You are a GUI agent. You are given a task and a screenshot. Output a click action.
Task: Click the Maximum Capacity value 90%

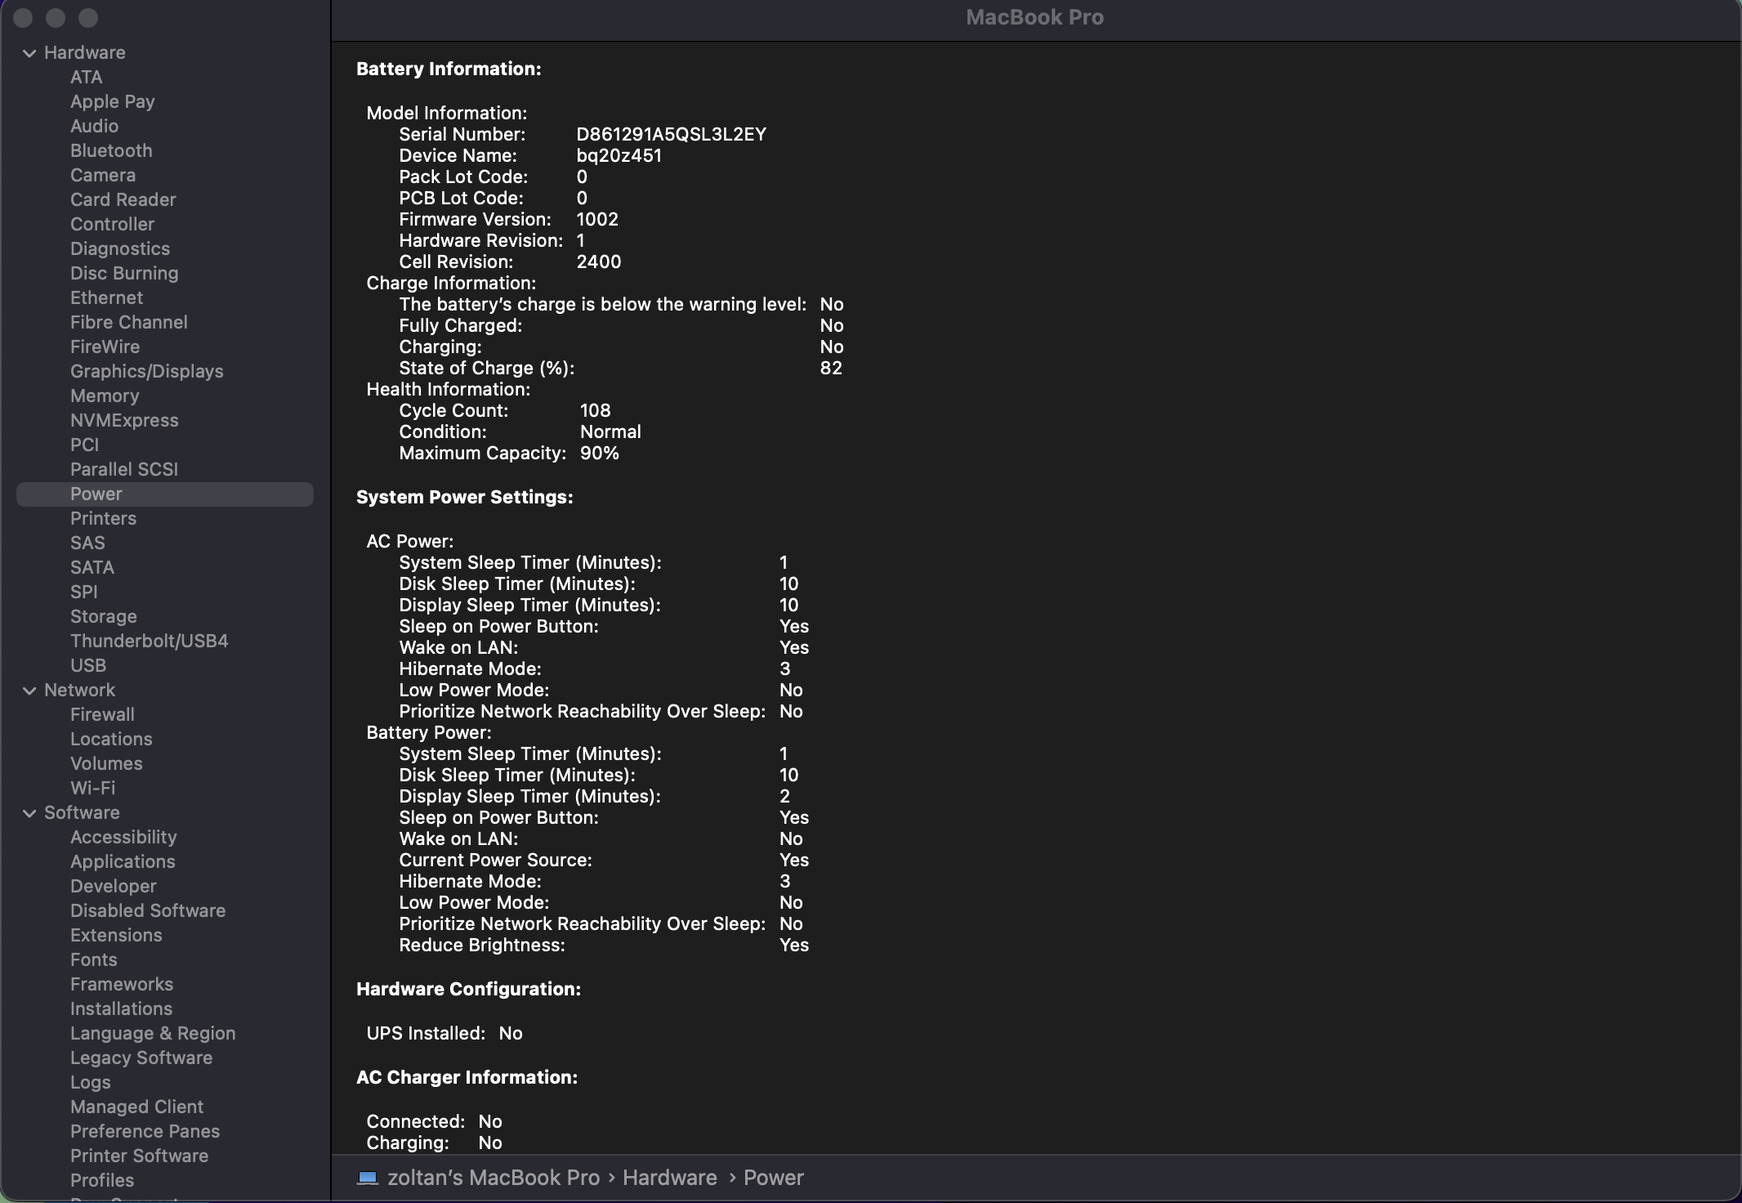click(599, 453)
